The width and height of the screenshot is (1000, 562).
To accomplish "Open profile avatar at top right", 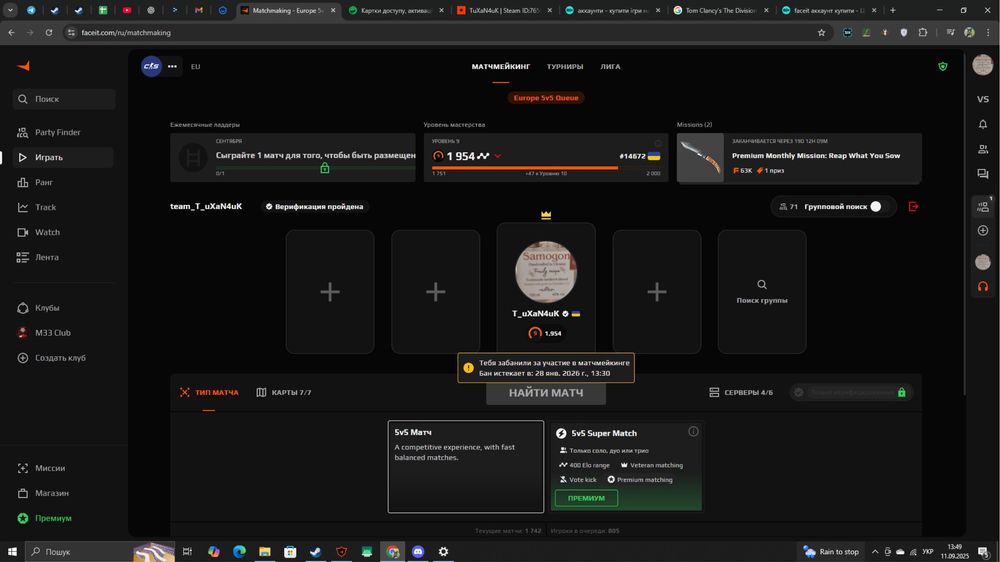I will point(983,64).
